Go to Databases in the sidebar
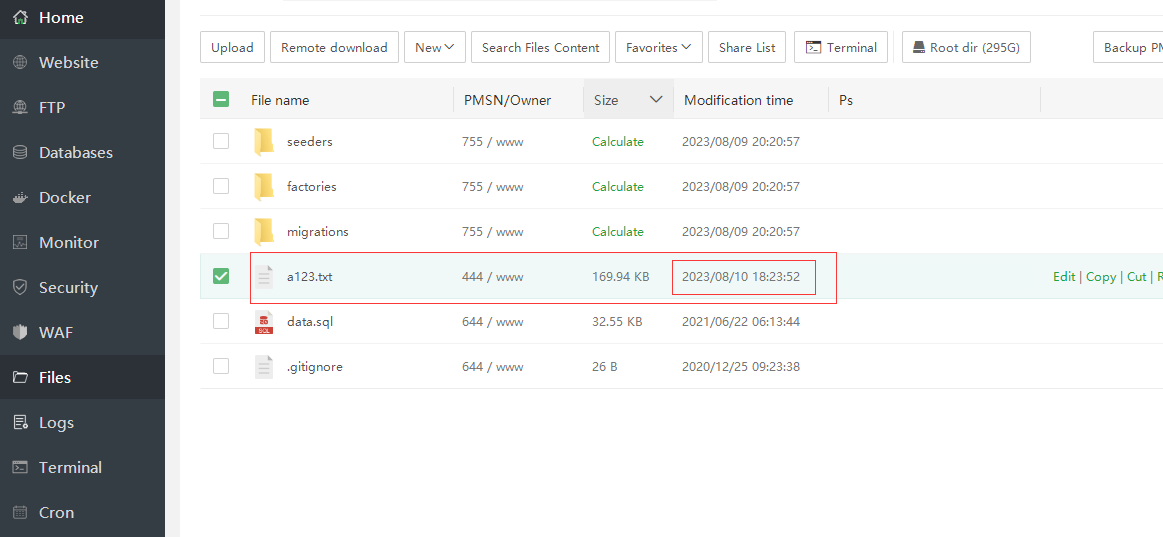 pyautogui.click(x=75, y=153)
